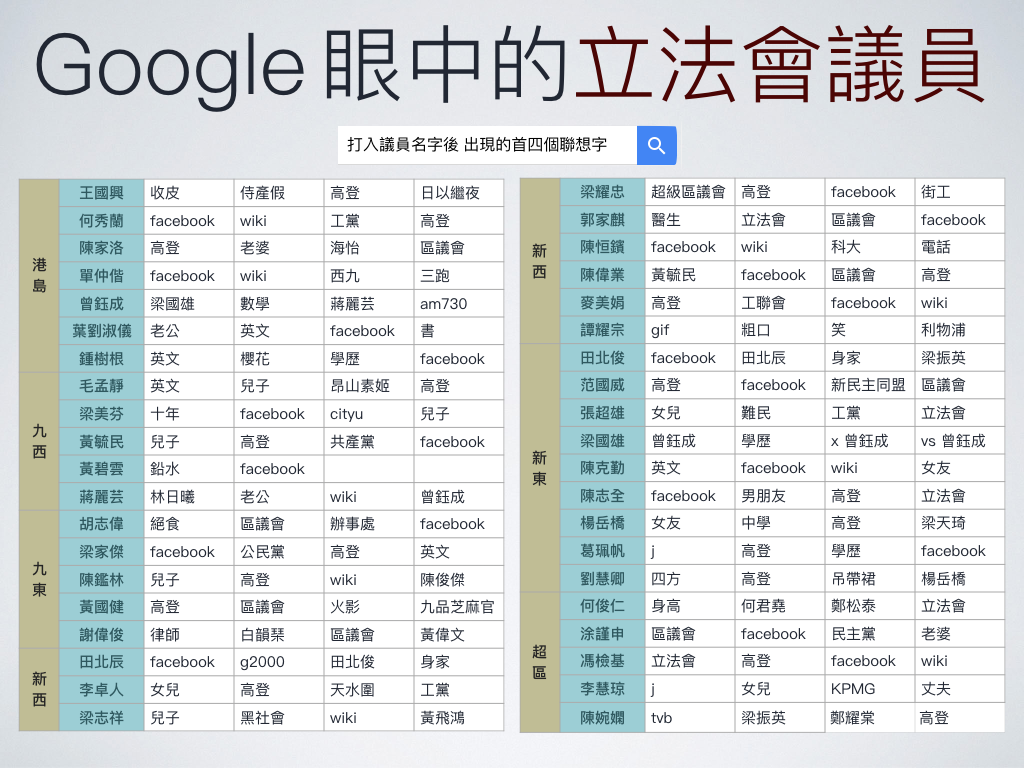1024x768 pixels.
Task: Click the cityu cell
Action: coord(369,414)
